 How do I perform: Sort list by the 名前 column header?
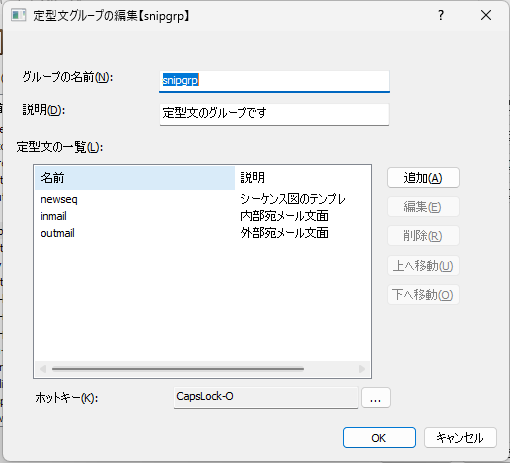click(x=135, y=178)
